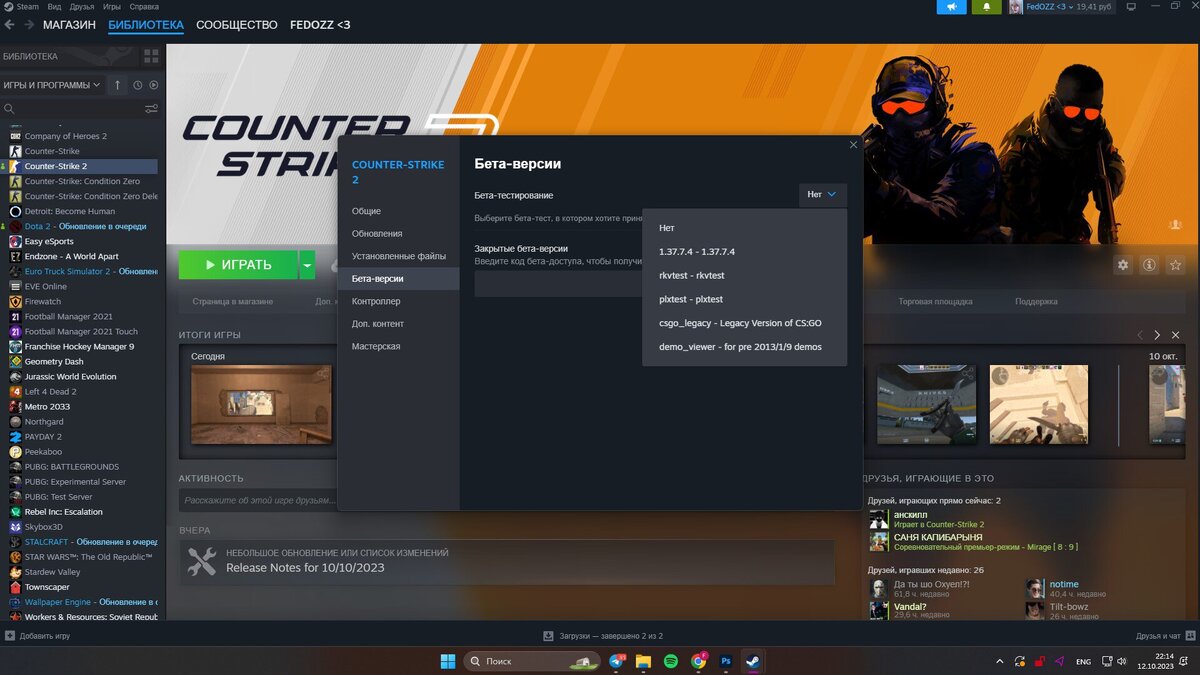Open Страница в магазине link
This screenshot has height=675, width=1200.
[x=232, y=301]
